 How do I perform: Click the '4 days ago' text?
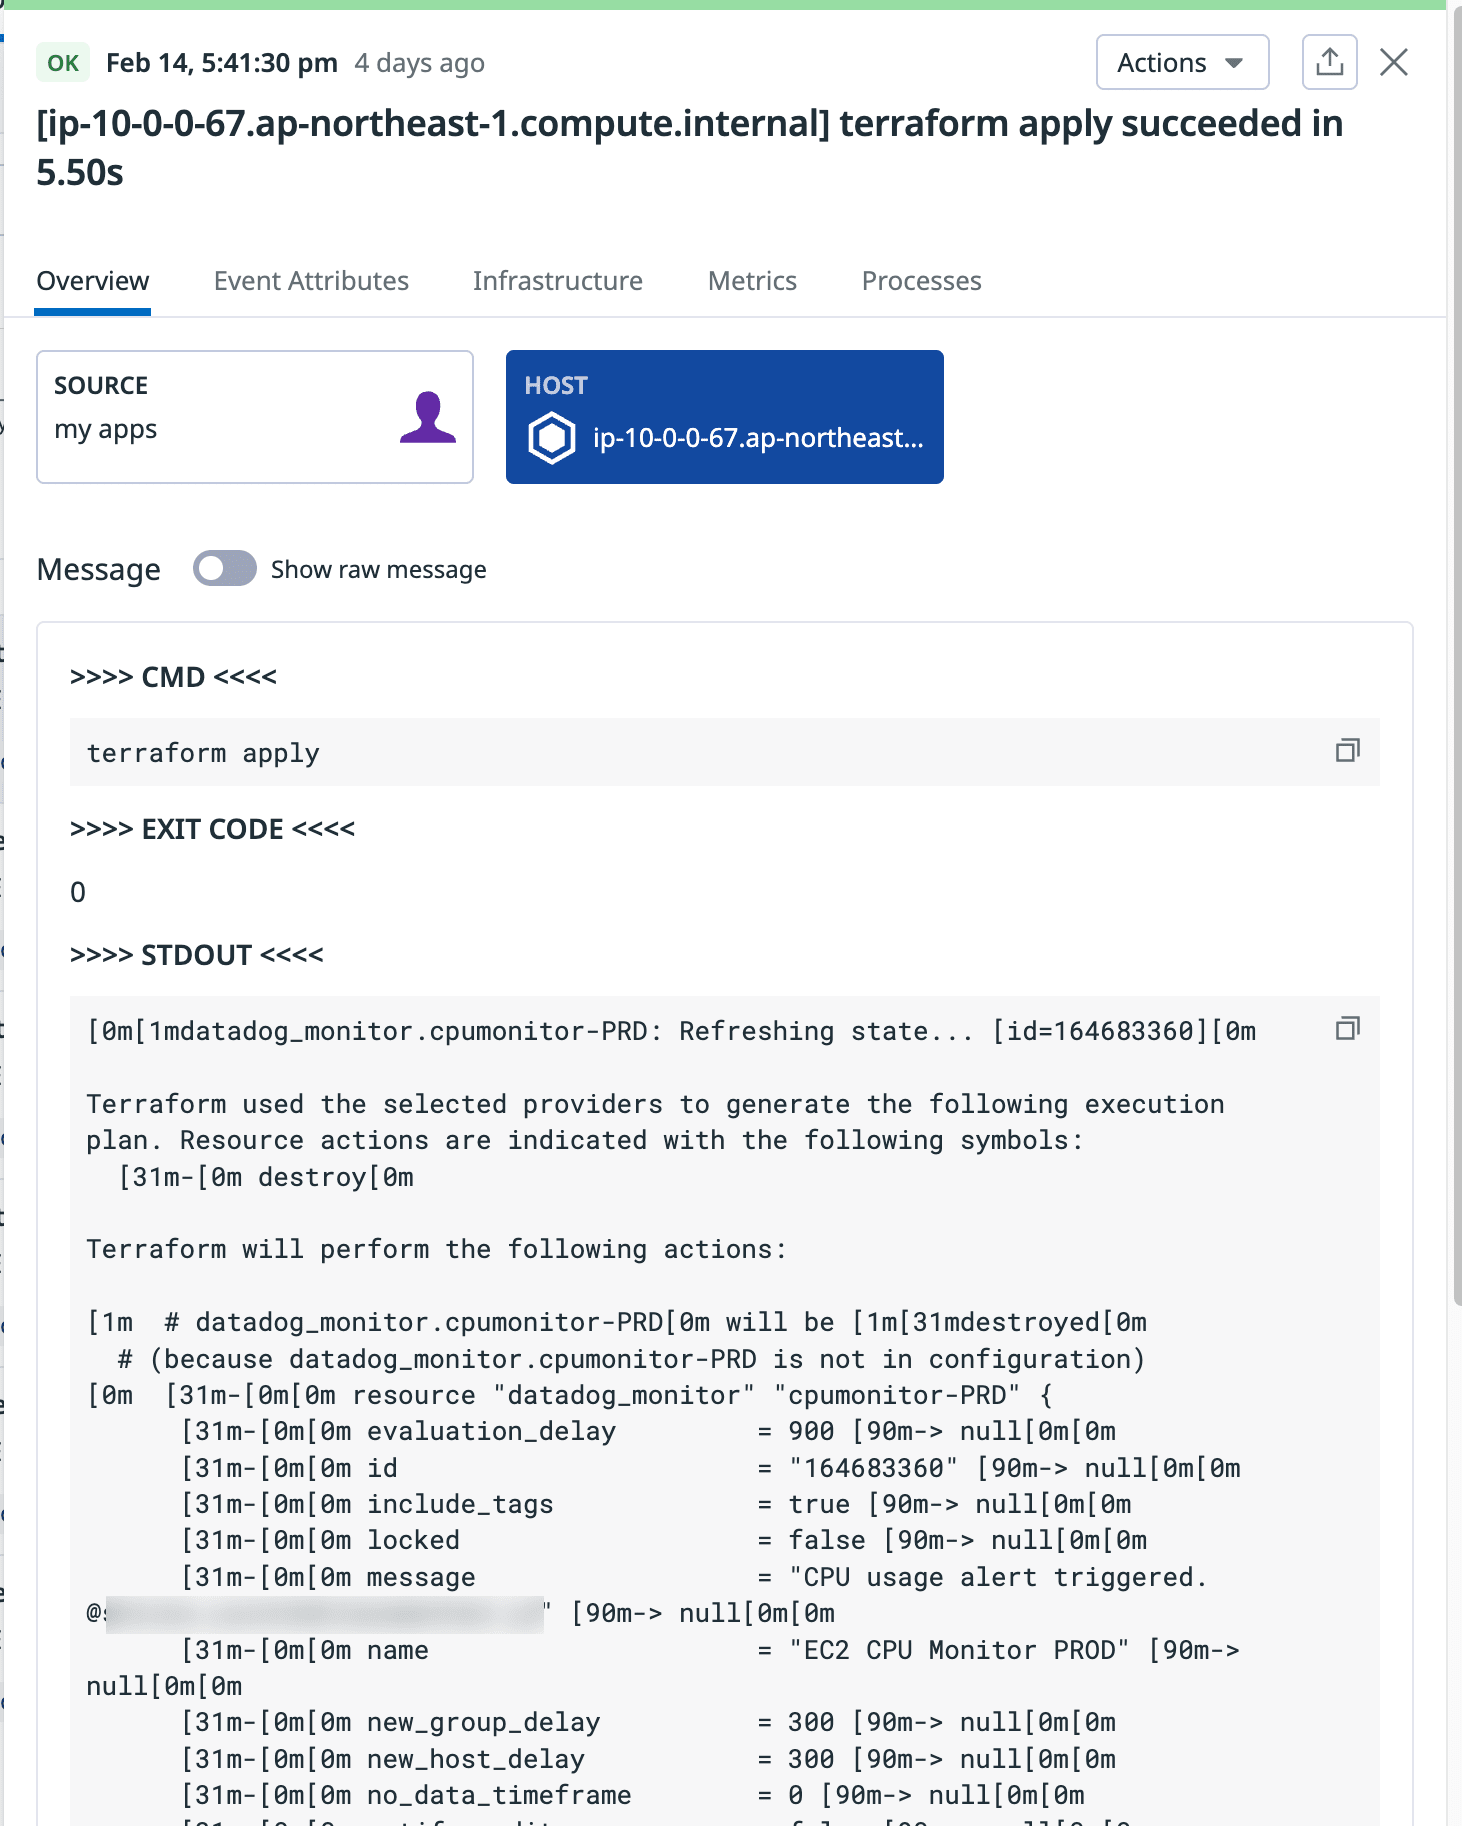coord(420,63)
